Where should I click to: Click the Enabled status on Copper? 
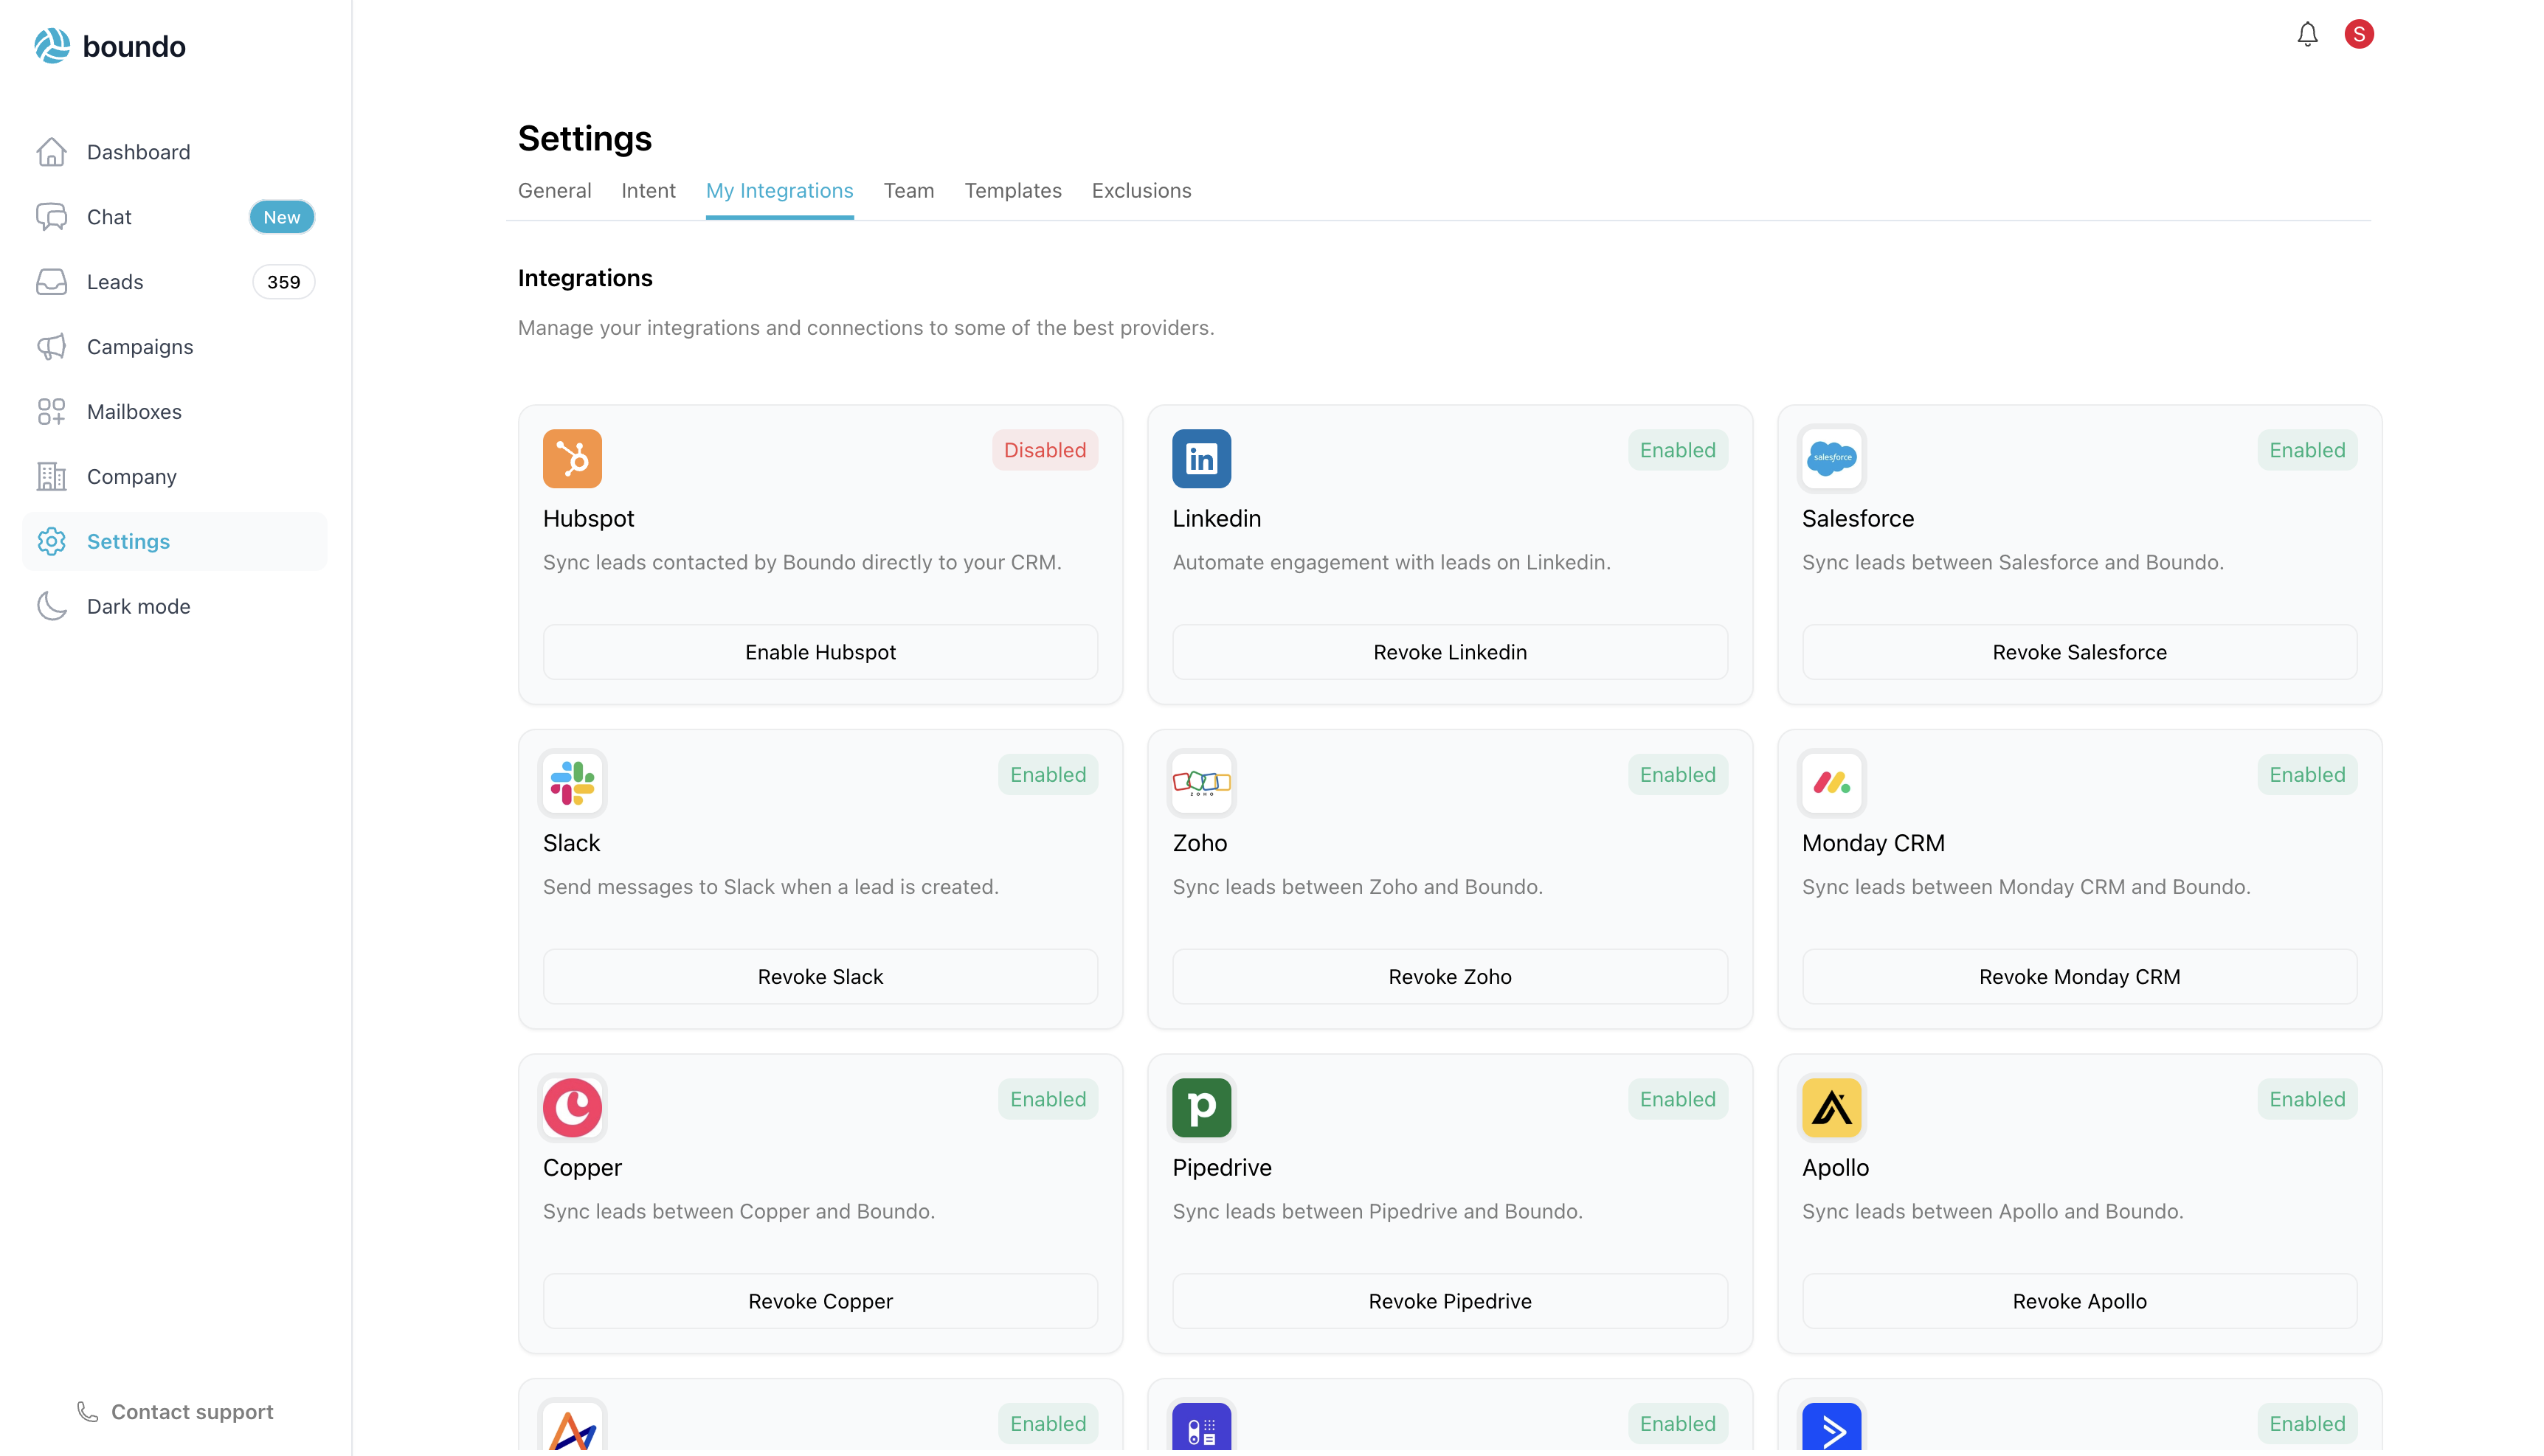click(x=1047, y=1099)
